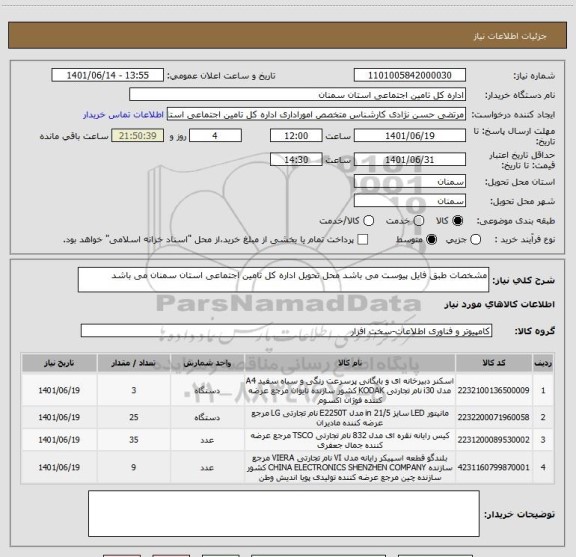Viewport: 576px width, 557px height.
Task: Click quantity 35 in the TSCO row
Action: (x=134, y=440)
